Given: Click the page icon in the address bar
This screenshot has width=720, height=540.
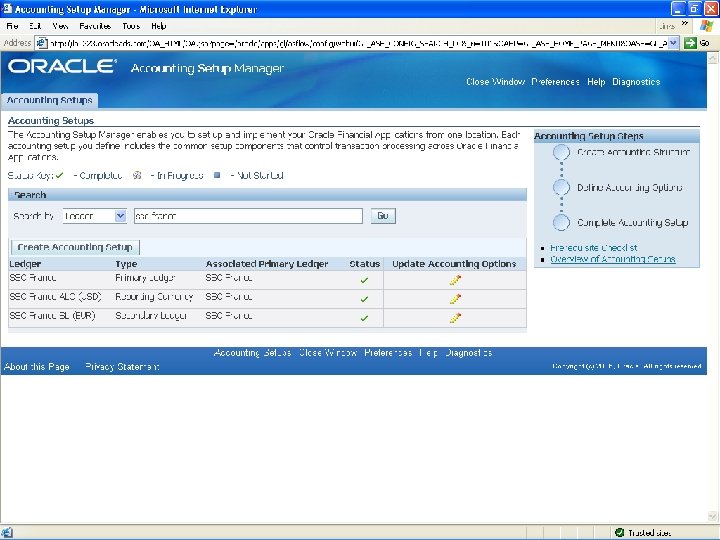Looking at the screenshot, I should [x=42, y=43].
